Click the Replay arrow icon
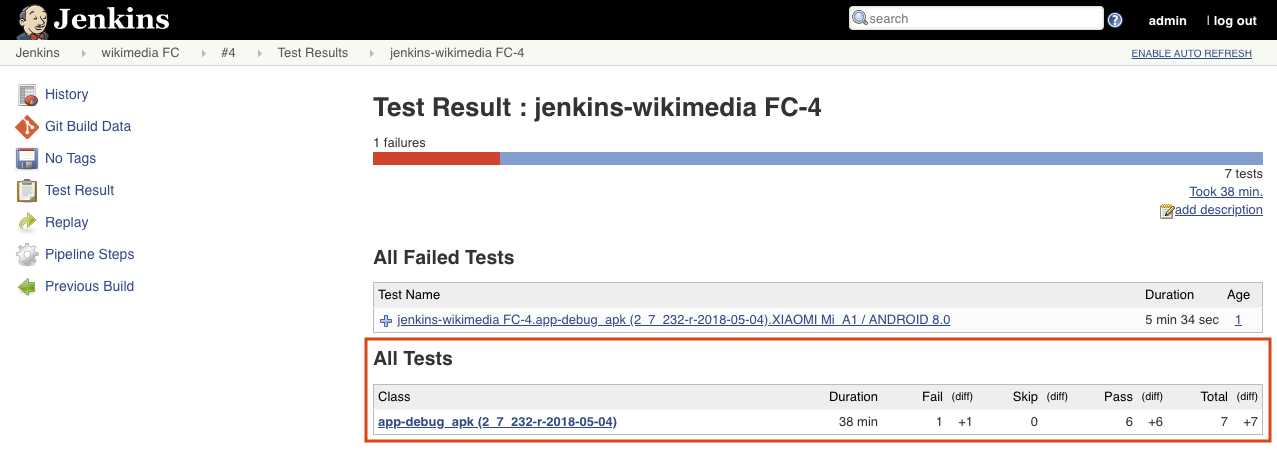The width and height of the screenshot is (1277, 460). (28, 223)
